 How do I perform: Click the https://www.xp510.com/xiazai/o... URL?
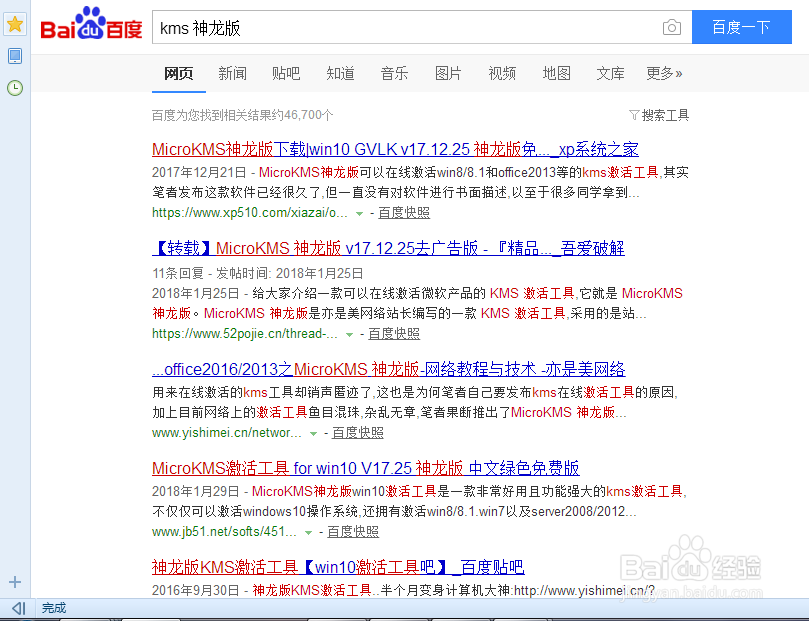250,213
